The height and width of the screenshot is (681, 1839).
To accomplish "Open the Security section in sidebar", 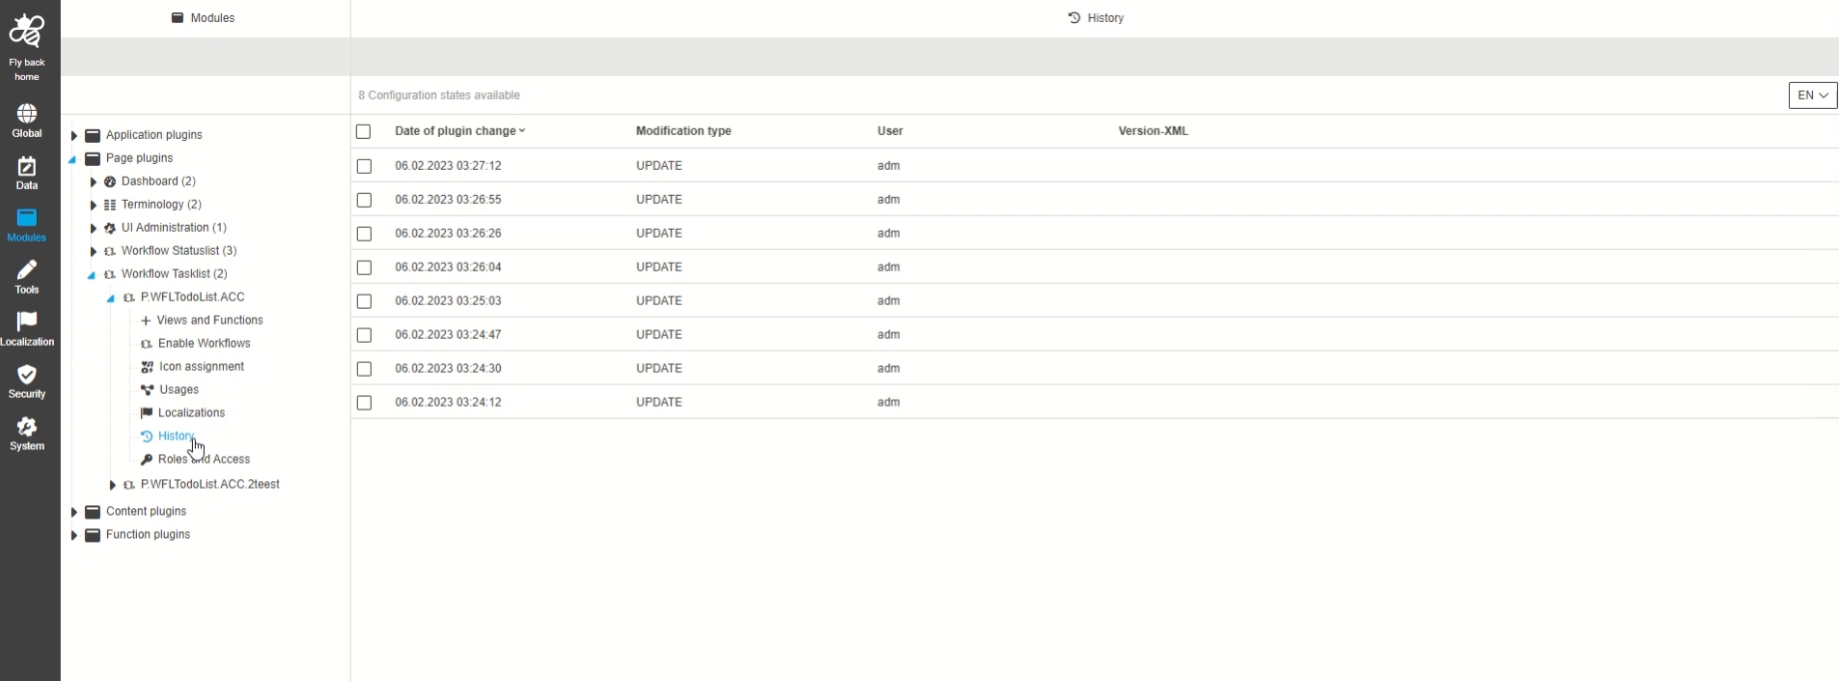I will point(27,382).
